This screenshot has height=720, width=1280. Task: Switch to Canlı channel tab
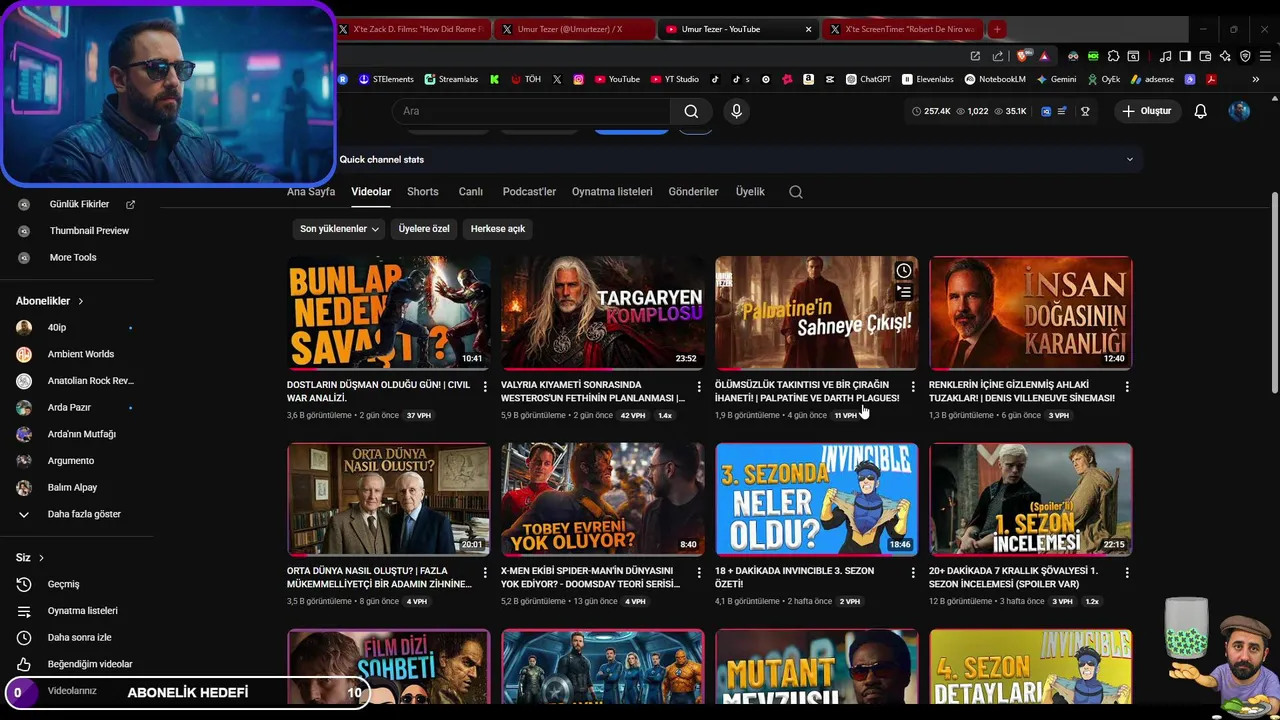(x=470, y=192)
